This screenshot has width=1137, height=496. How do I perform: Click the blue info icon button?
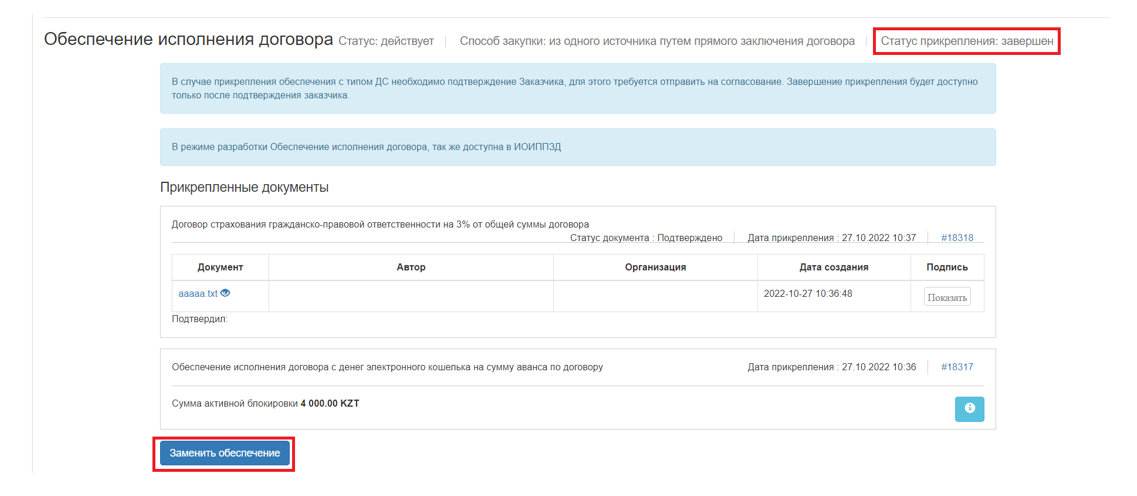[969, 409]
